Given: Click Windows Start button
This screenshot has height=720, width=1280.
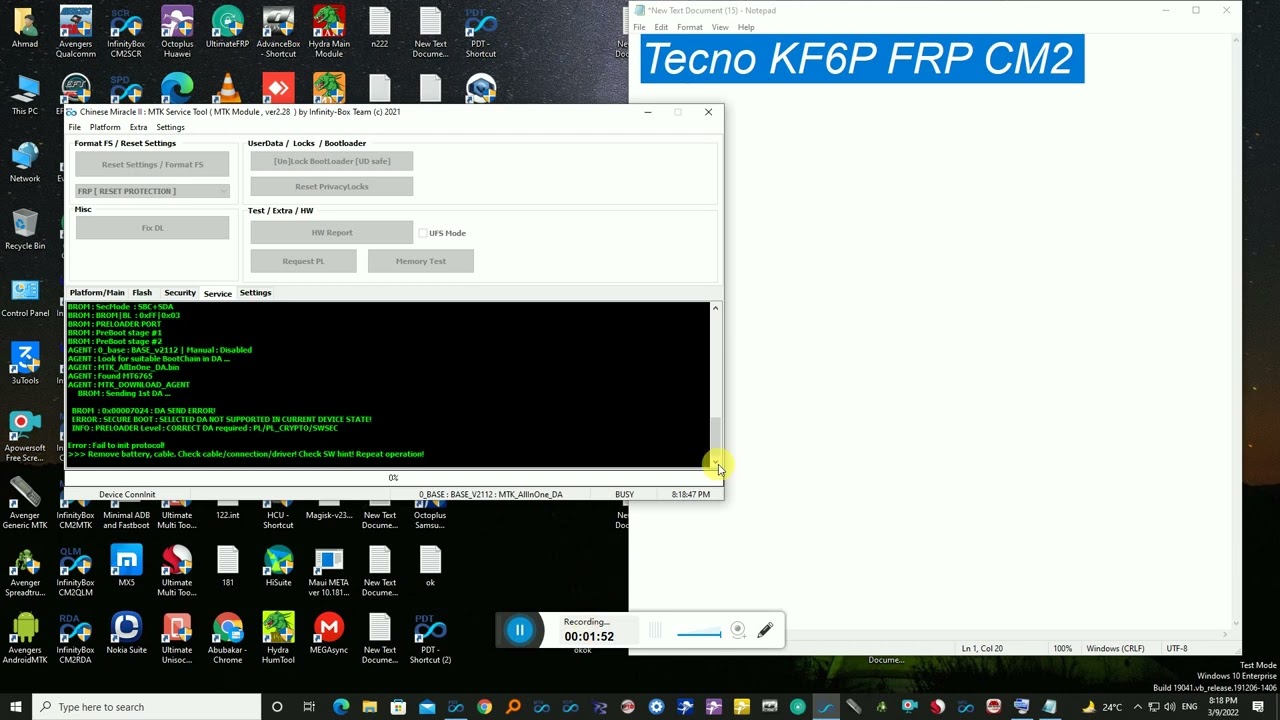Looking at the screenshot, I should (15, 707).
